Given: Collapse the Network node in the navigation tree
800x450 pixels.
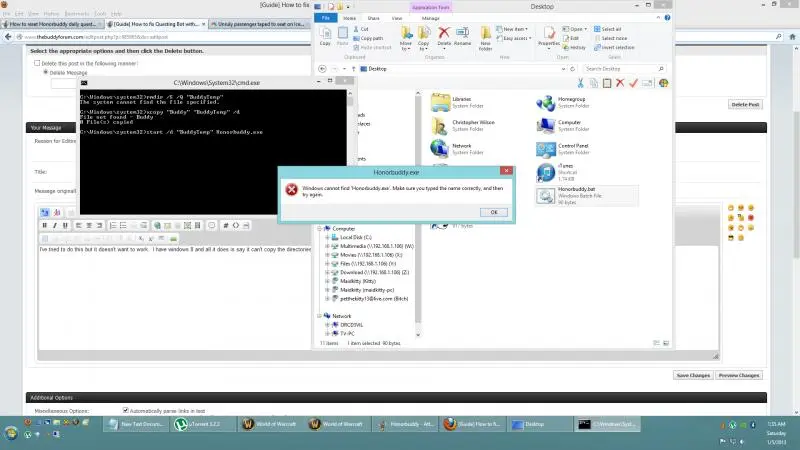Looking at the screenshot, I should click(320, 316).
